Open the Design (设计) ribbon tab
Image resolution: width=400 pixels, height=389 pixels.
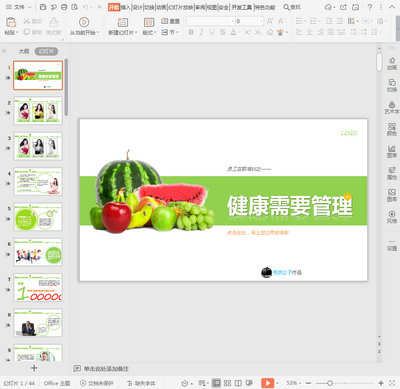pyautogui.click(x=138, y=7)
